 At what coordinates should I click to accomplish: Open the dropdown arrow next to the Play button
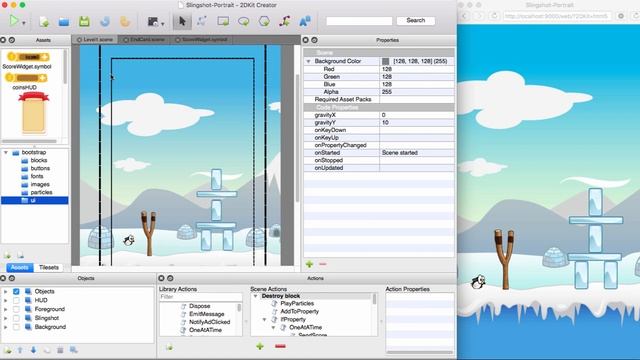24,23
